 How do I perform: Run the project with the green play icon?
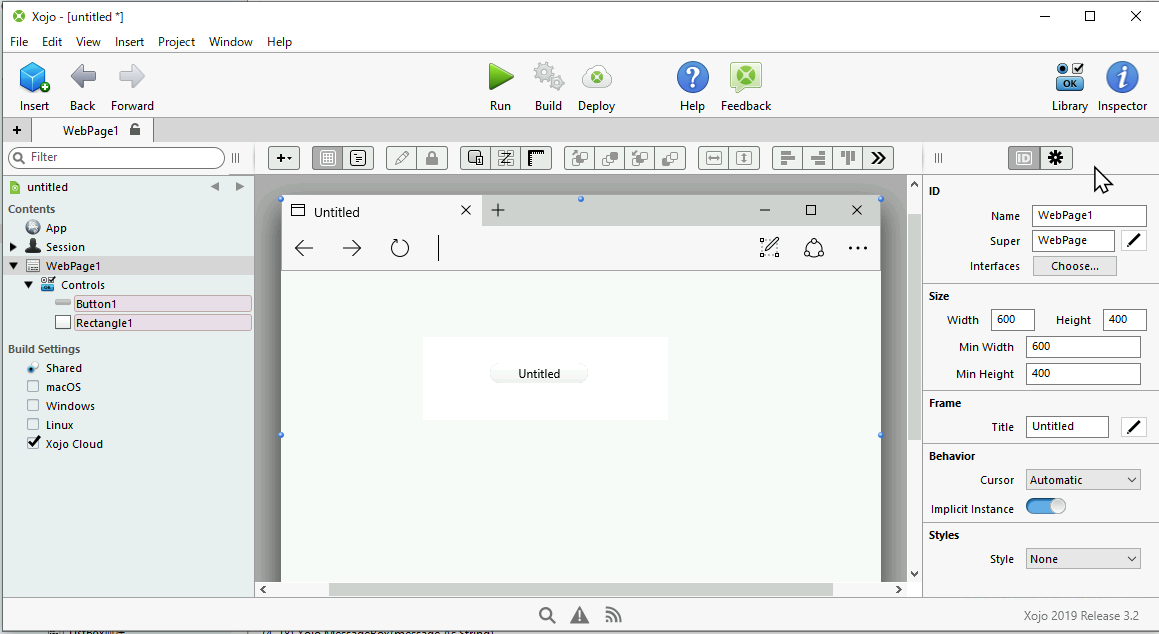tap(500, 77)
